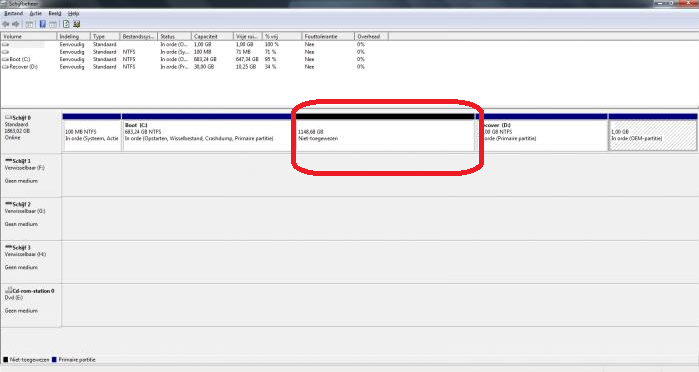Click the Refresh toolbar icon
The width and height of the screenshot is (699, 372).
tap(66, 24)
